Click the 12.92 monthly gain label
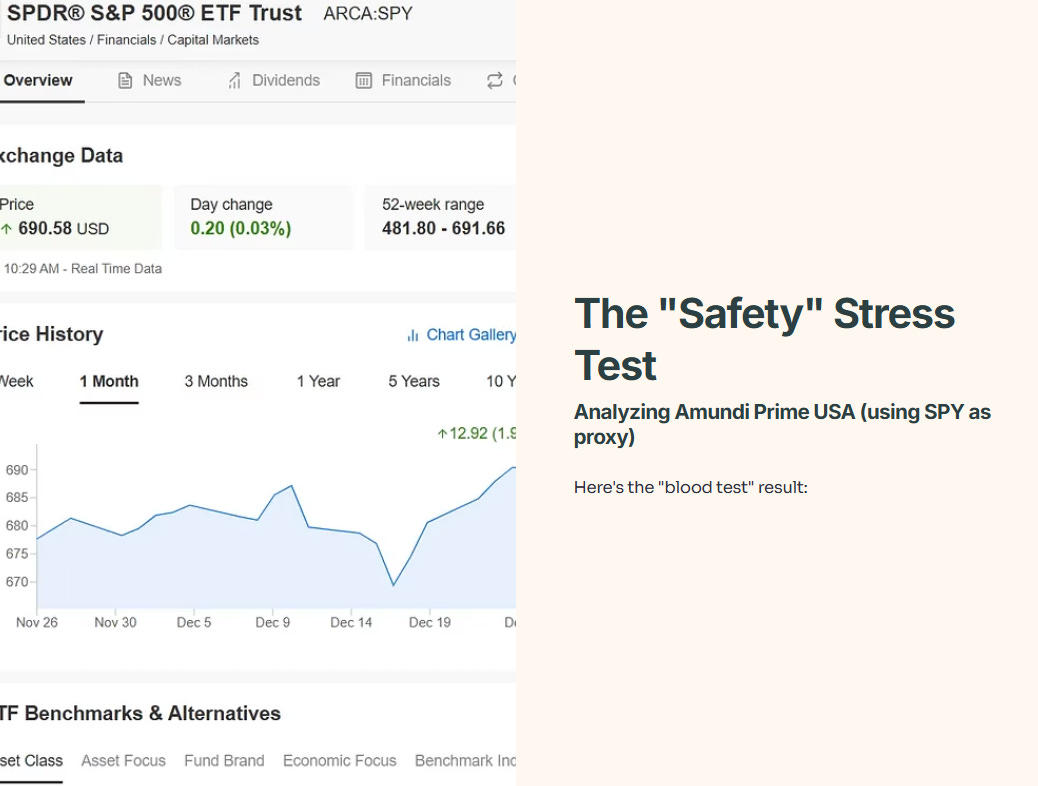This screenshot has height=786, width=1038. (477, 434)
